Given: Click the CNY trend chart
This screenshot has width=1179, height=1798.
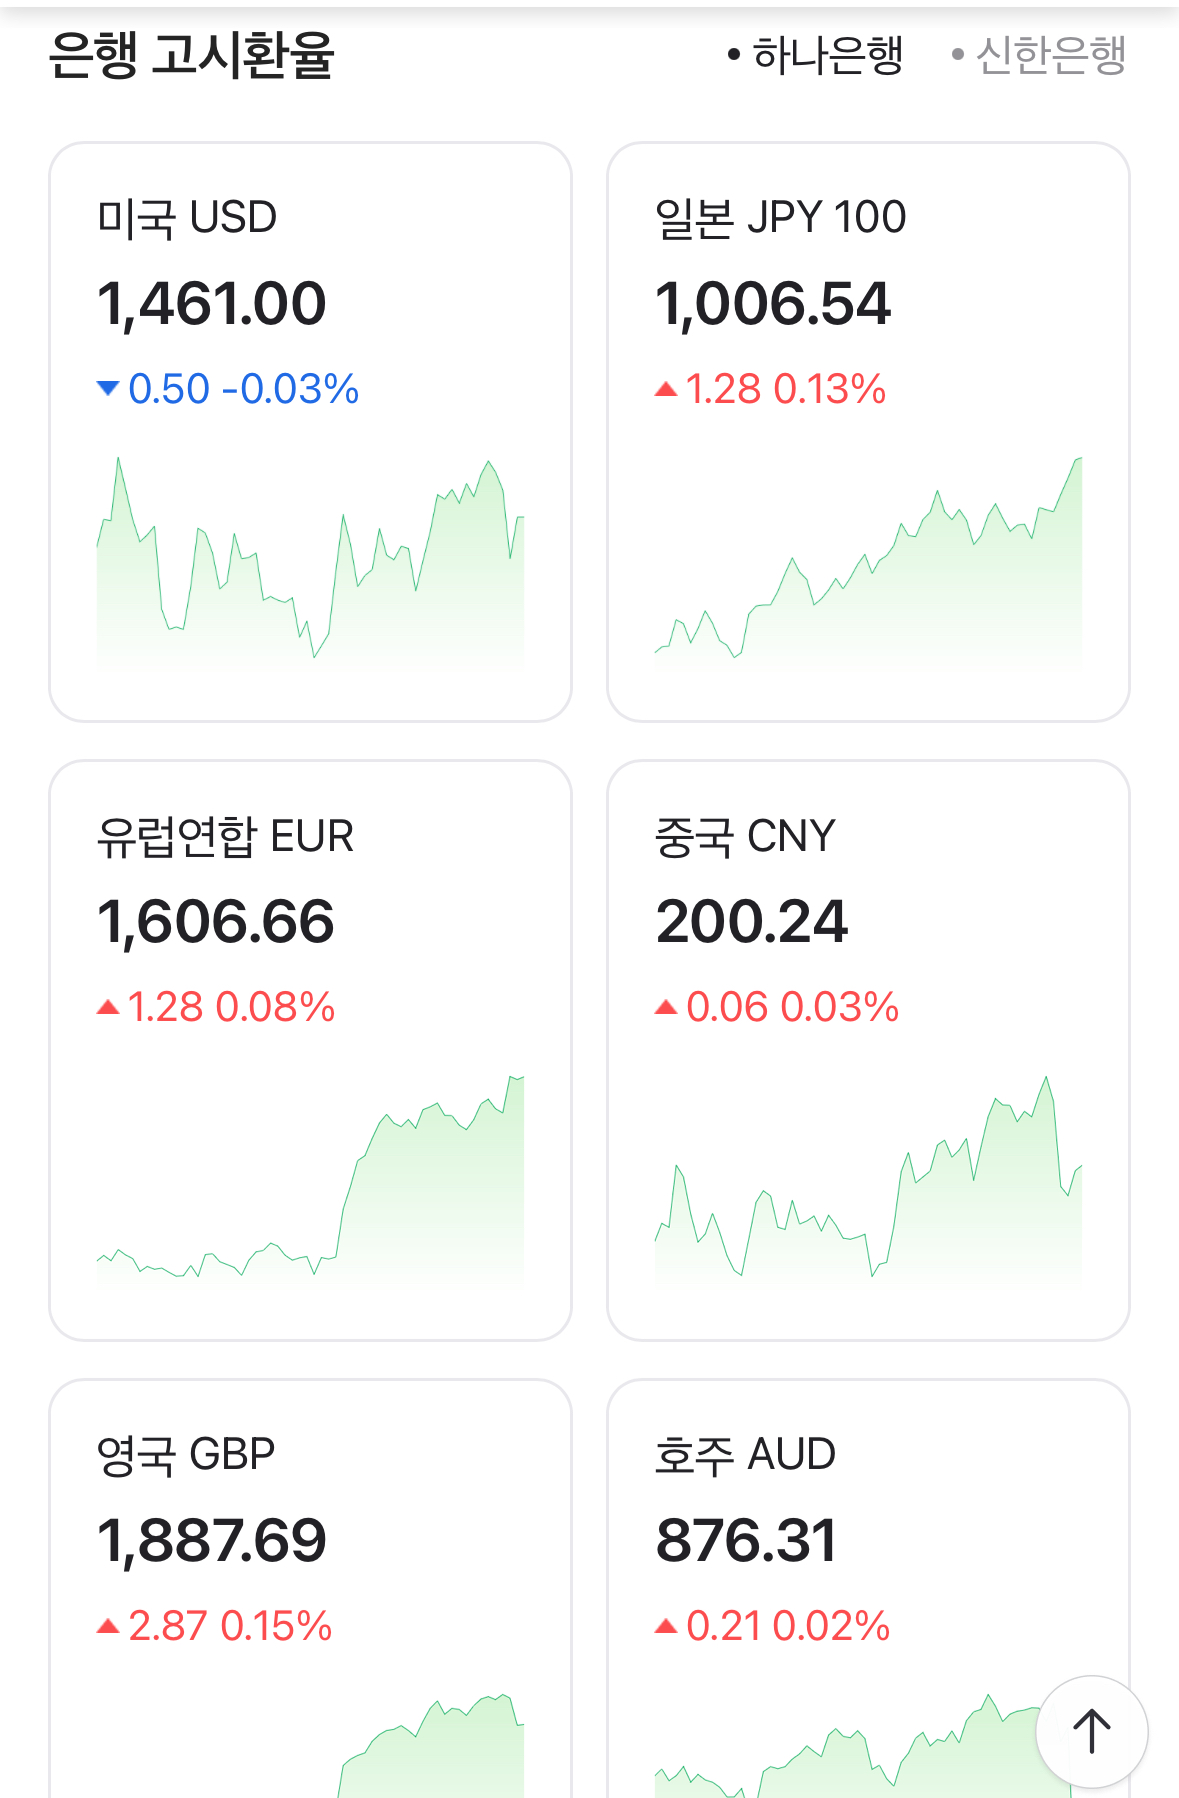Looking at the screenshot, I should tap(868, 1182).
